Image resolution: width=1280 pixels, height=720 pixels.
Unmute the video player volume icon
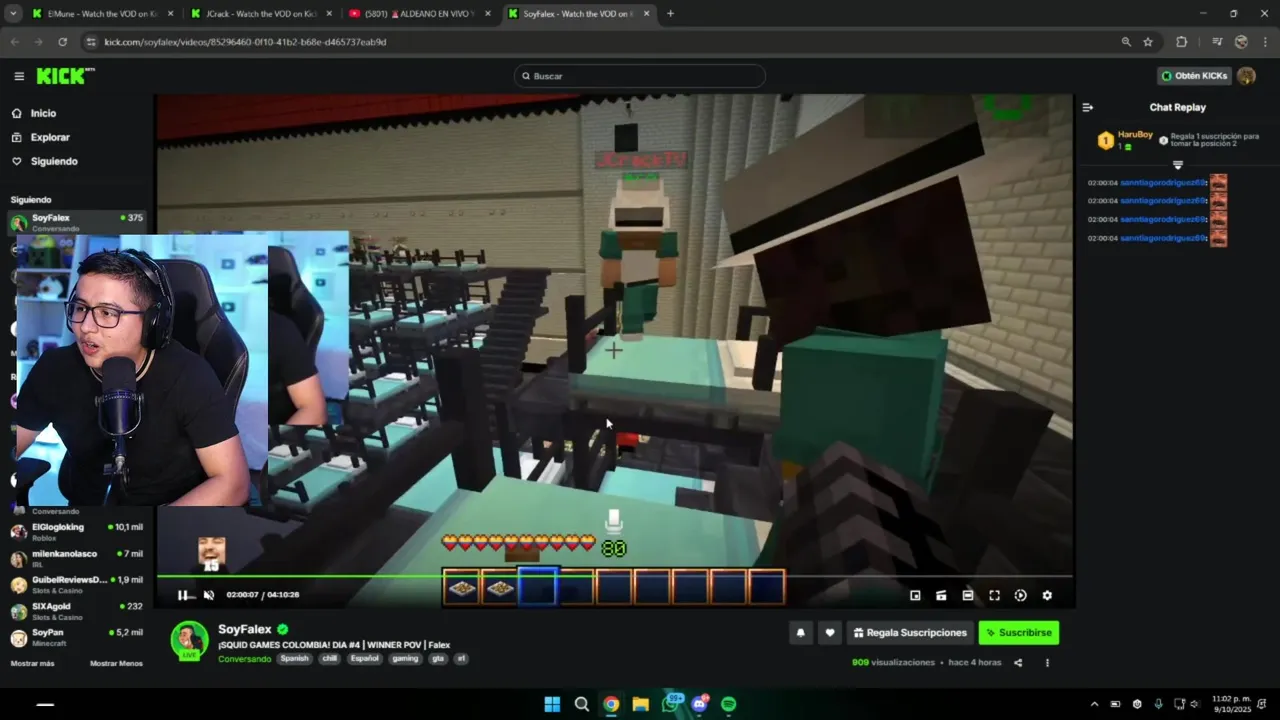click(x=209, y=595)
